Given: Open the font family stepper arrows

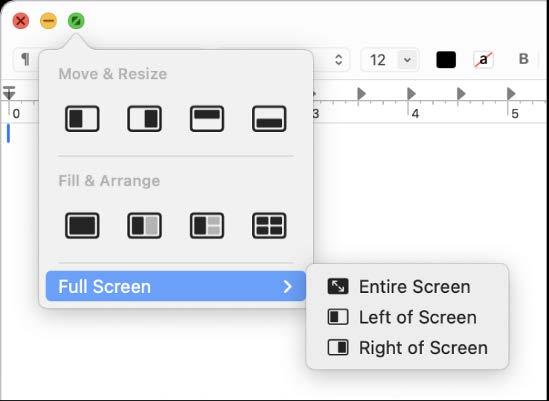Looking at the screenshot, I should pyautogui.click(x=339, y=60).
